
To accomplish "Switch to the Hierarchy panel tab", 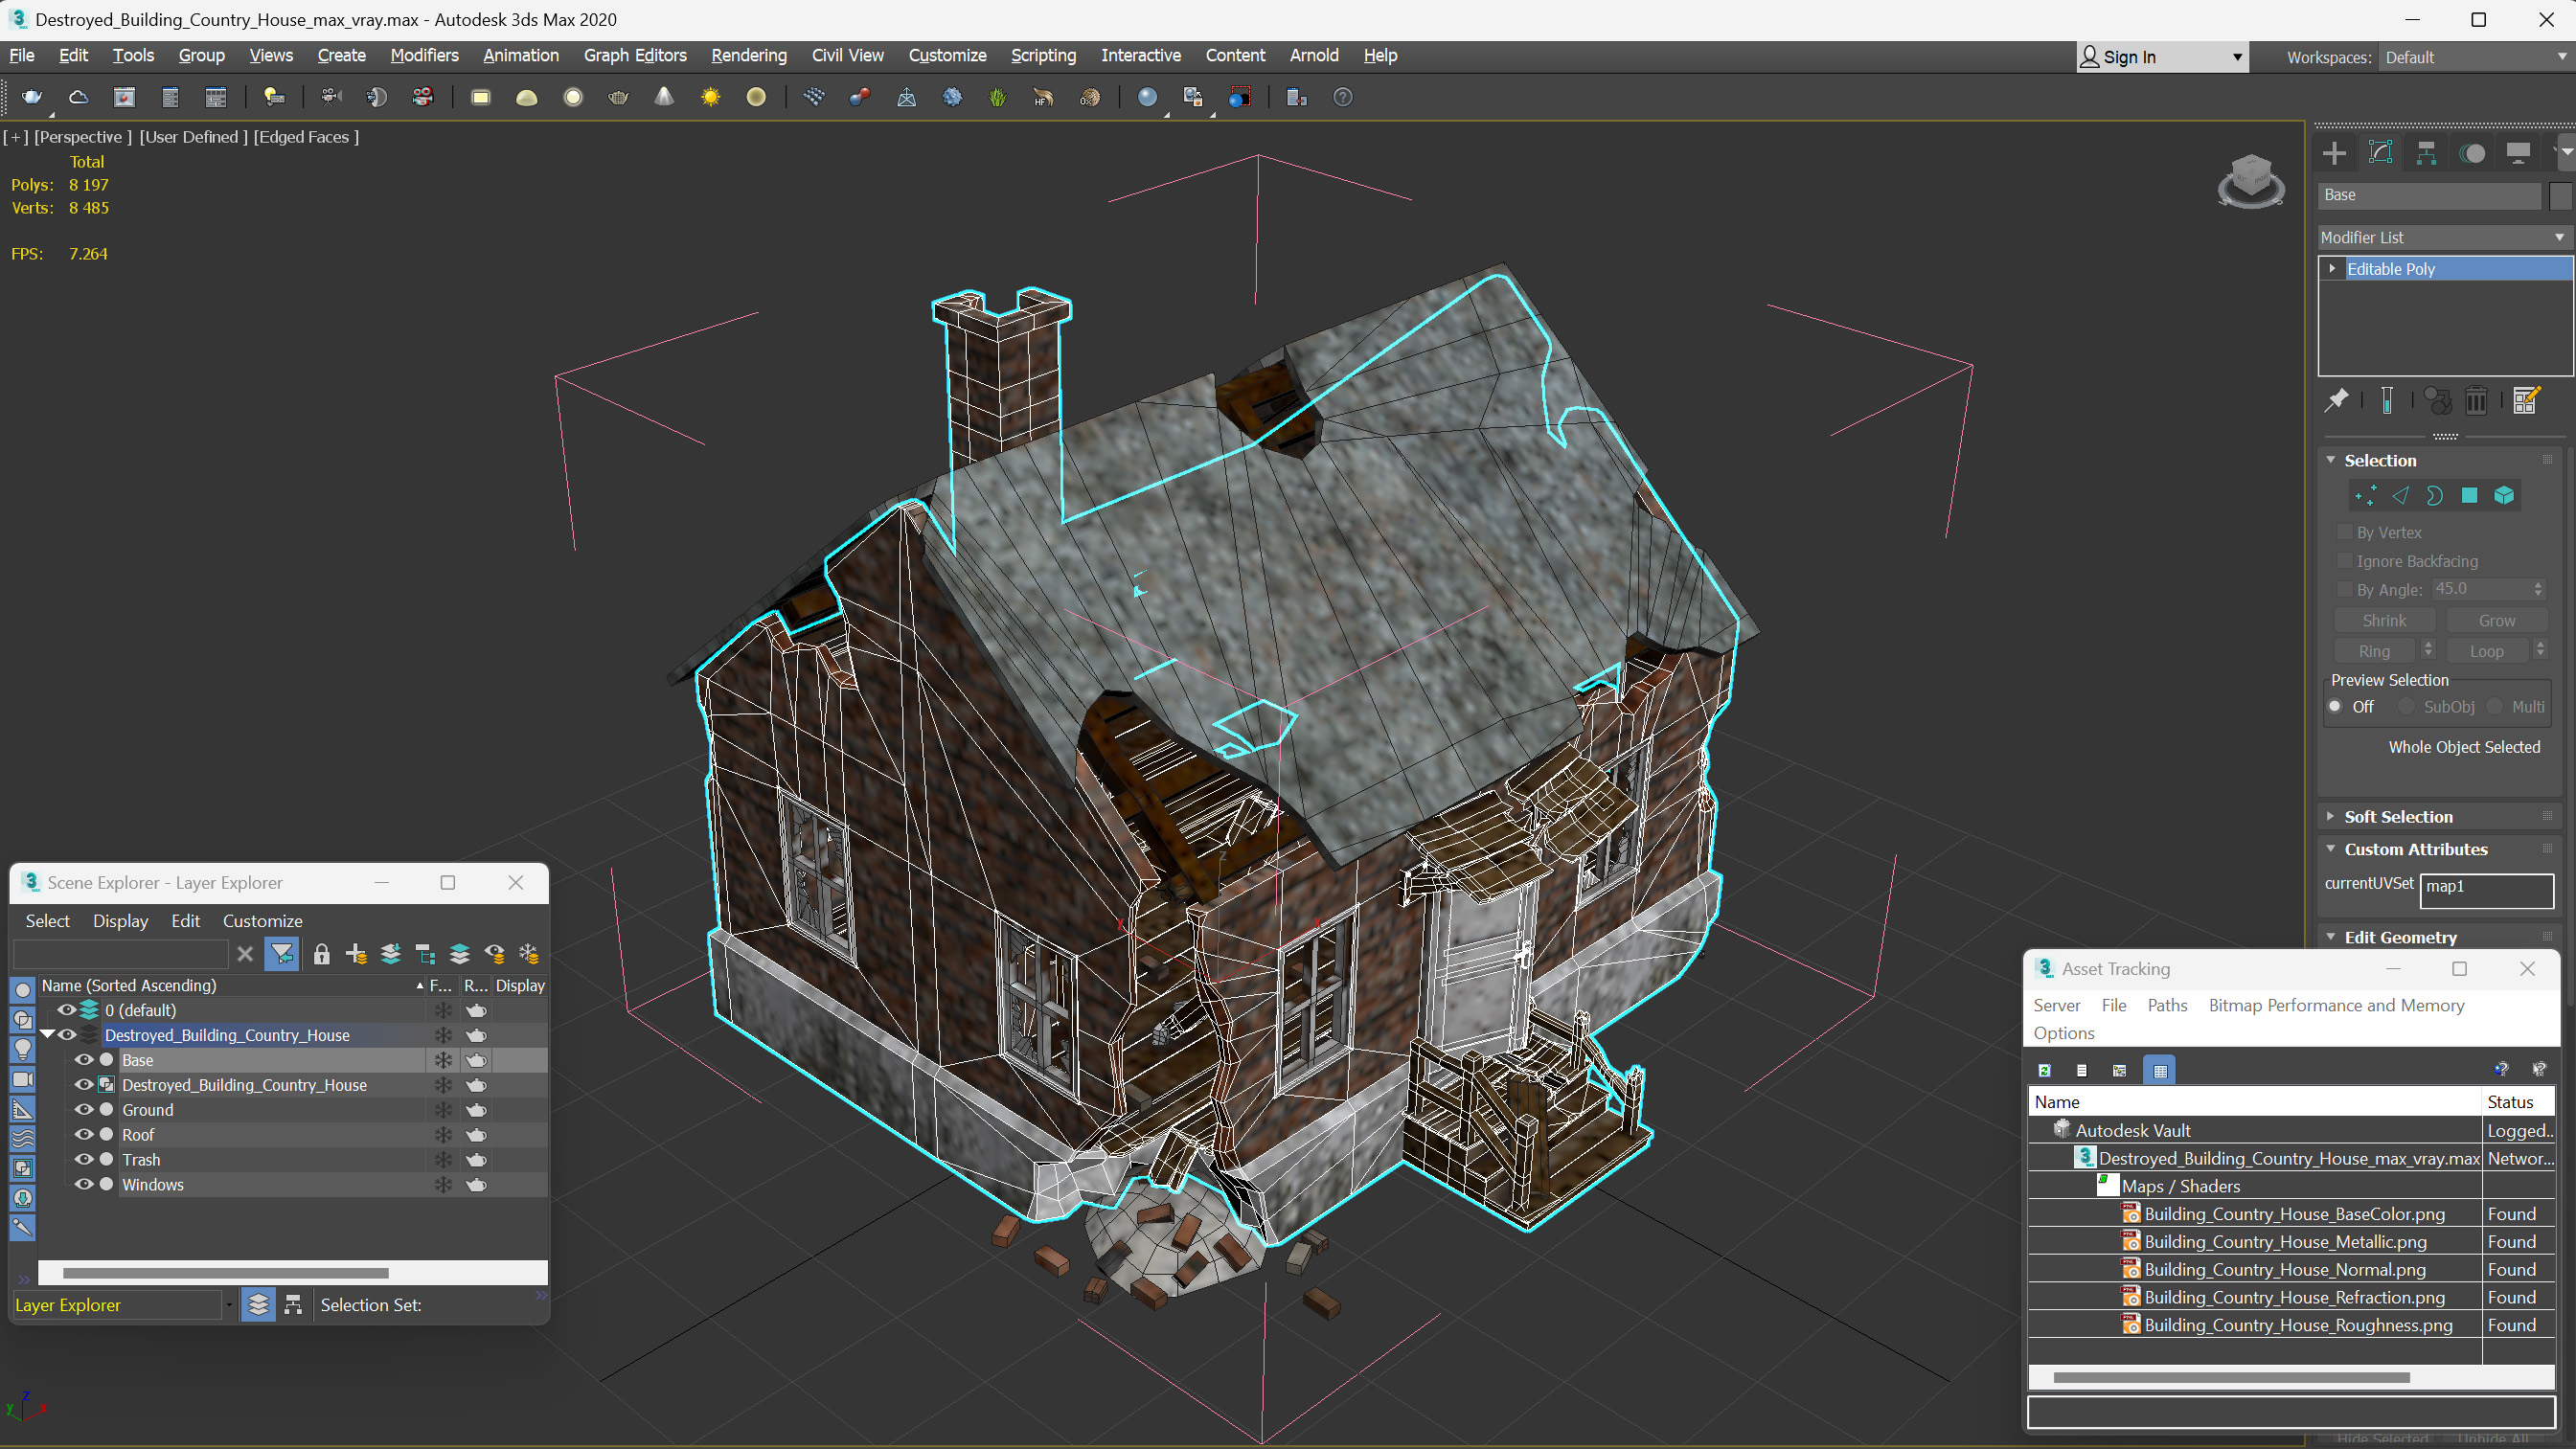I will [2426, 153].
